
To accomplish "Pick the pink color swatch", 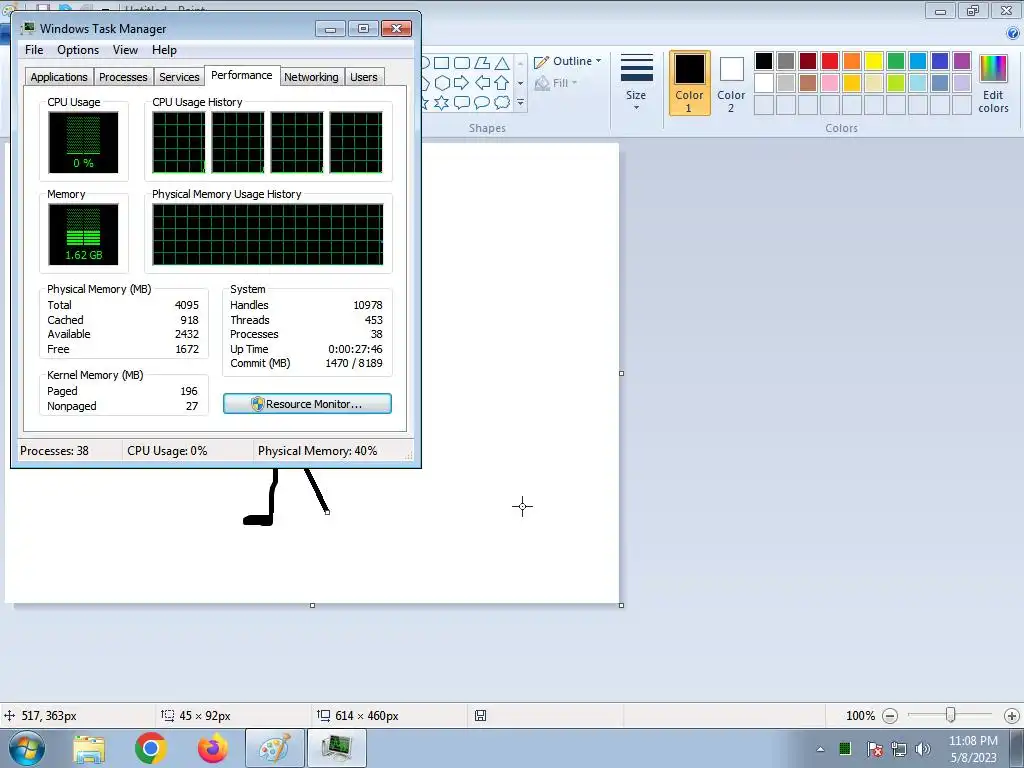I will [x=829, y=83].
